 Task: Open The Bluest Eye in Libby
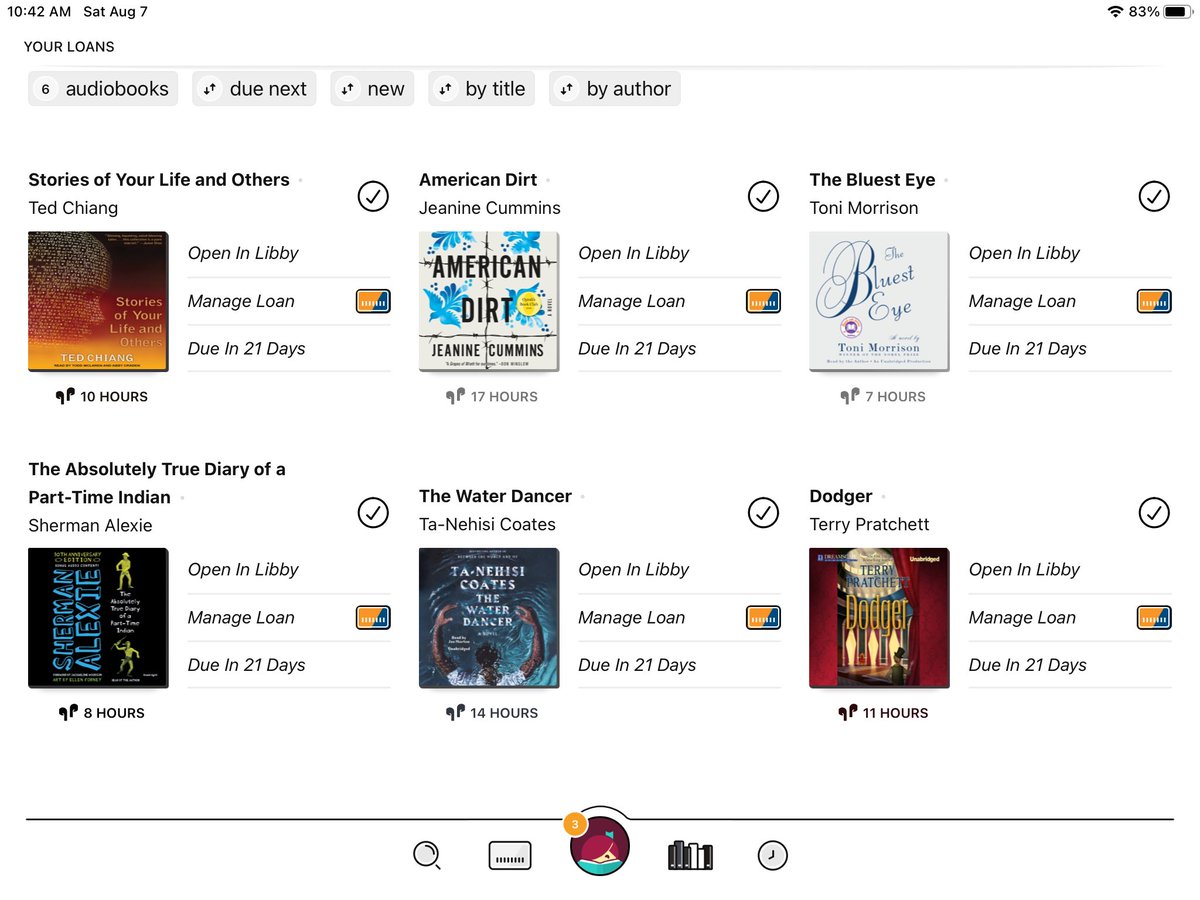1024,253
